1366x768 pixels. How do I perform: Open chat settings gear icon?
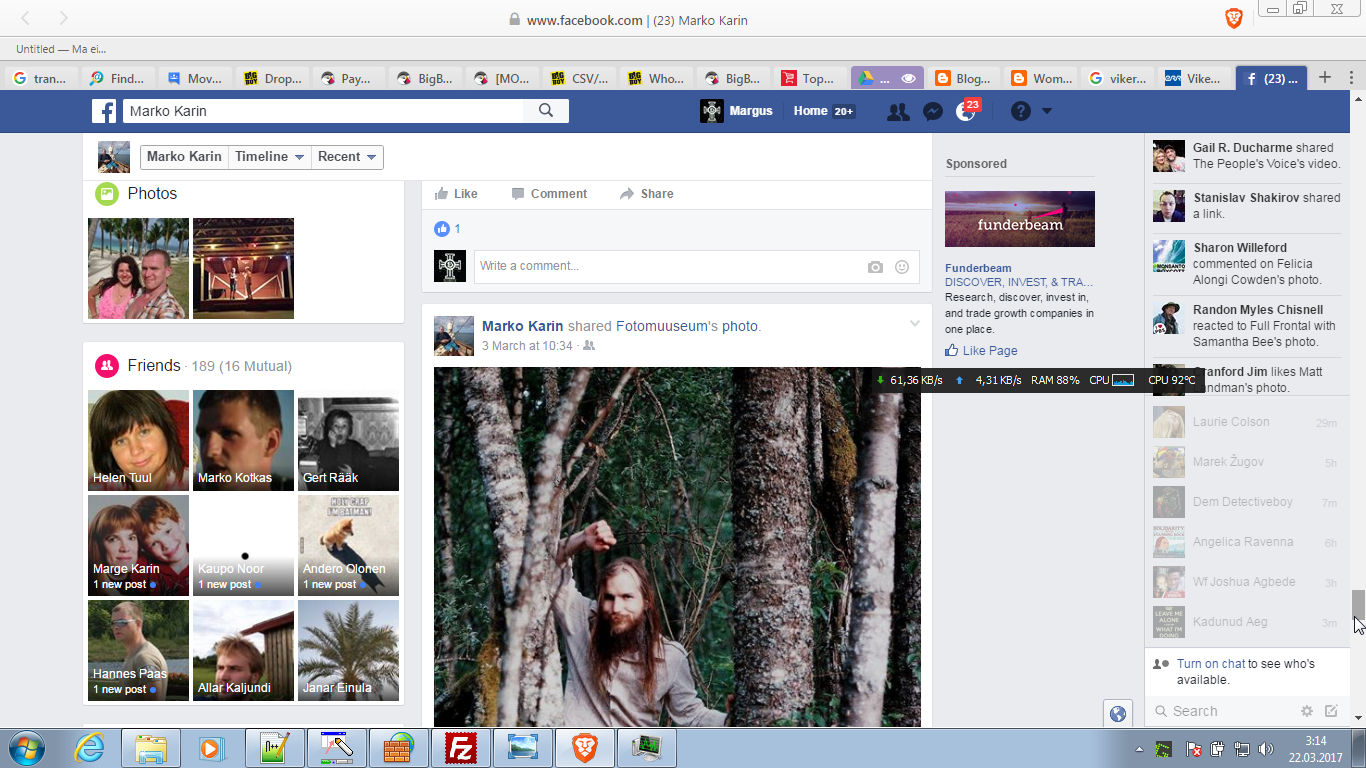1306,711
